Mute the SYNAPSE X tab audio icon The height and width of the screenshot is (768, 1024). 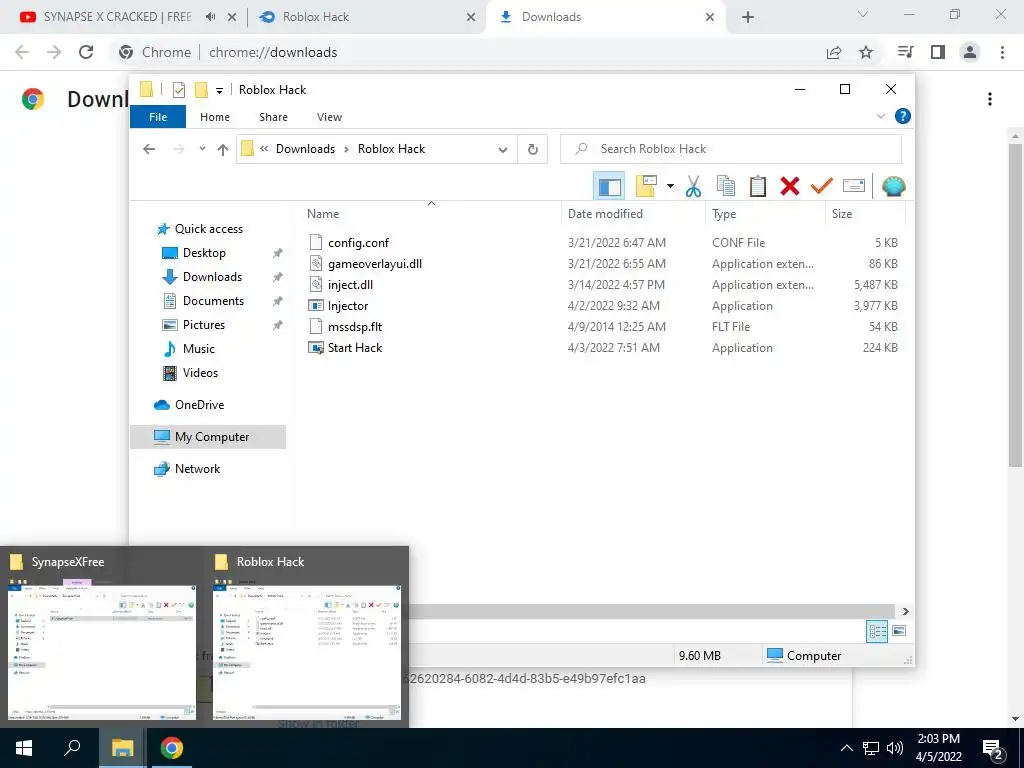[x=210, y=17]
